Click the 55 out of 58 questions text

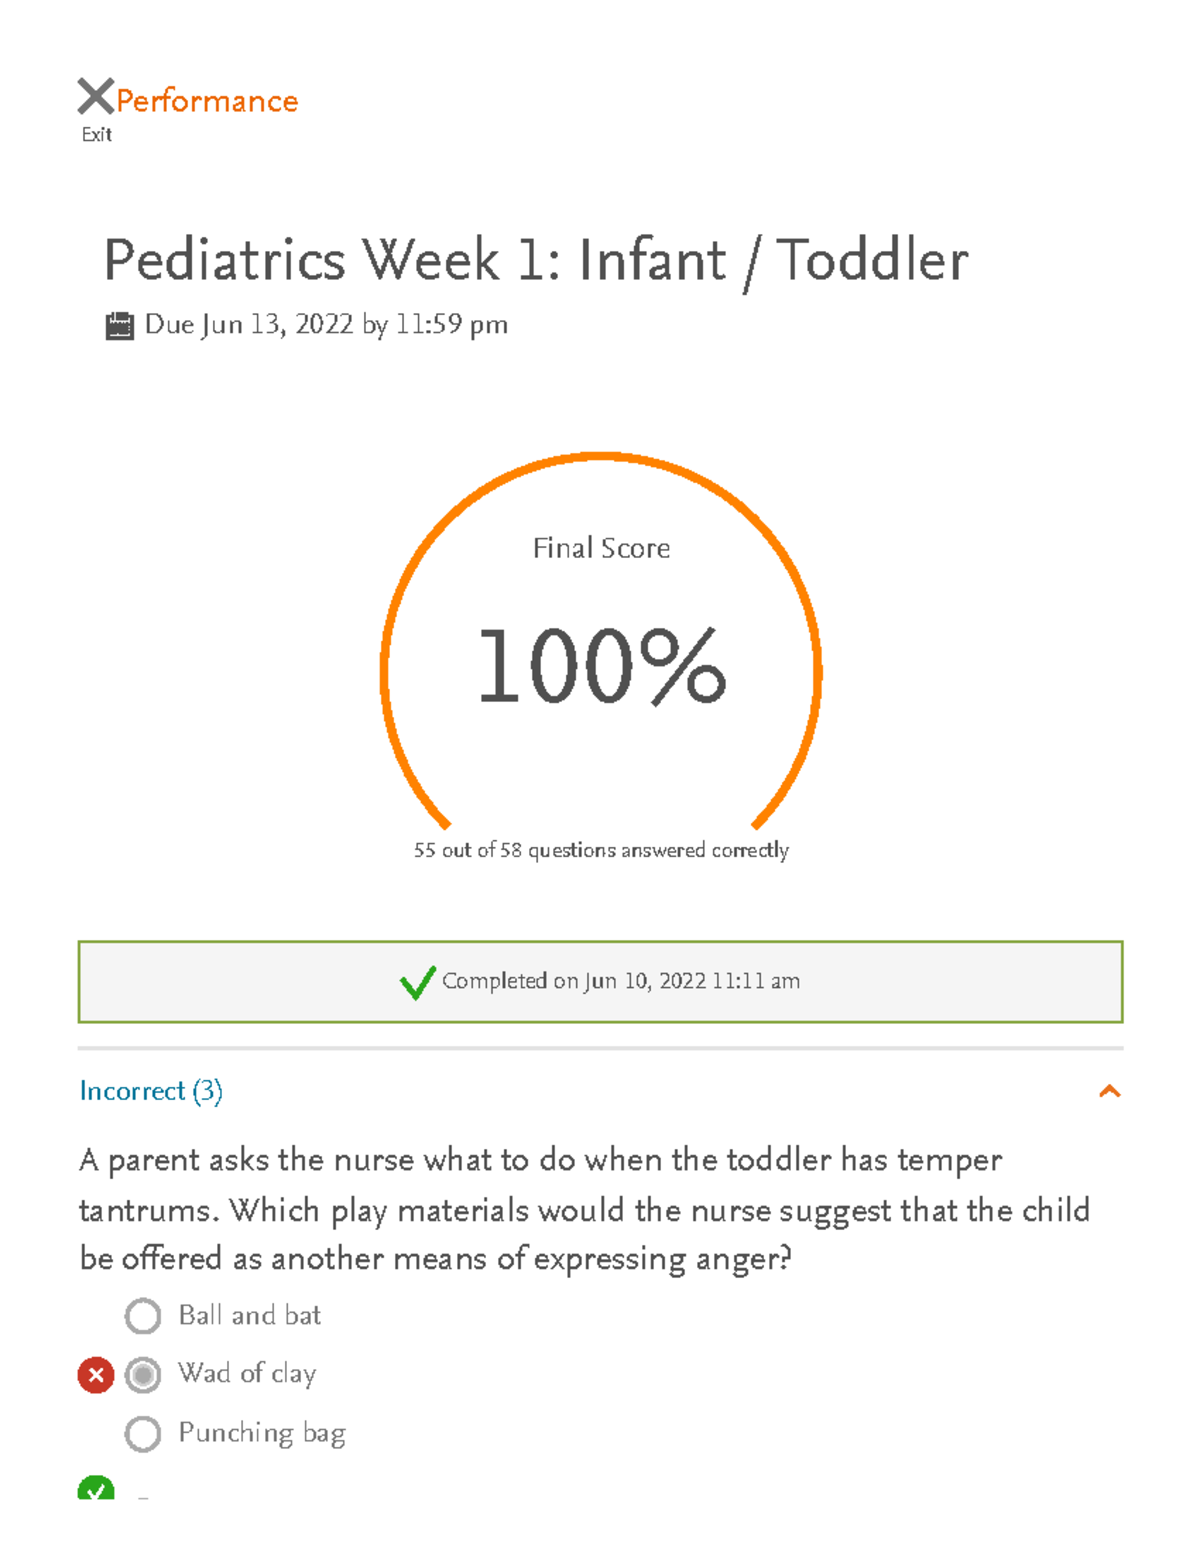click(600, 849)
